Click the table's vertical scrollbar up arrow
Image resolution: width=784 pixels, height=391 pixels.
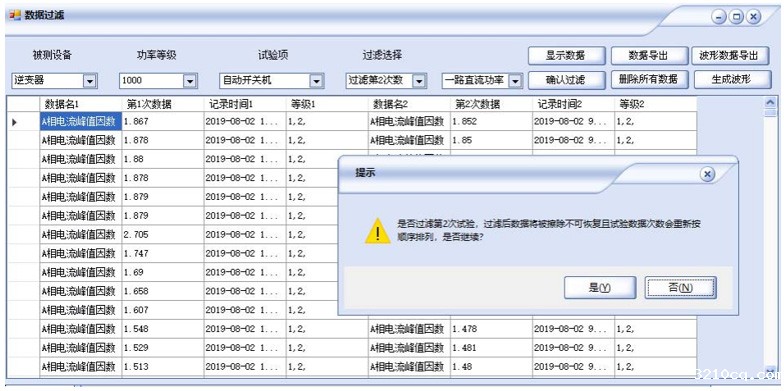770,102
